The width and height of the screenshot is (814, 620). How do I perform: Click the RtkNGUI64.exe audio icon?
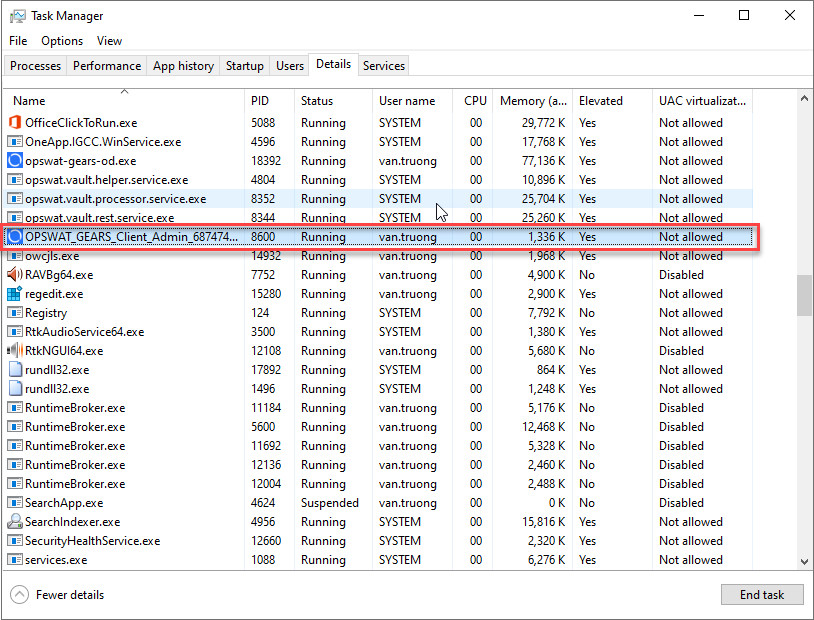tap(15, 351)
